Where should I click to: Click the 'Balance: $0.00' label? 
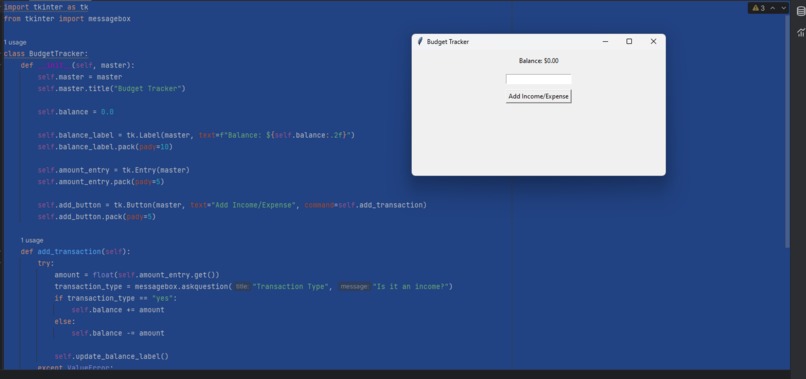[538, 61]
